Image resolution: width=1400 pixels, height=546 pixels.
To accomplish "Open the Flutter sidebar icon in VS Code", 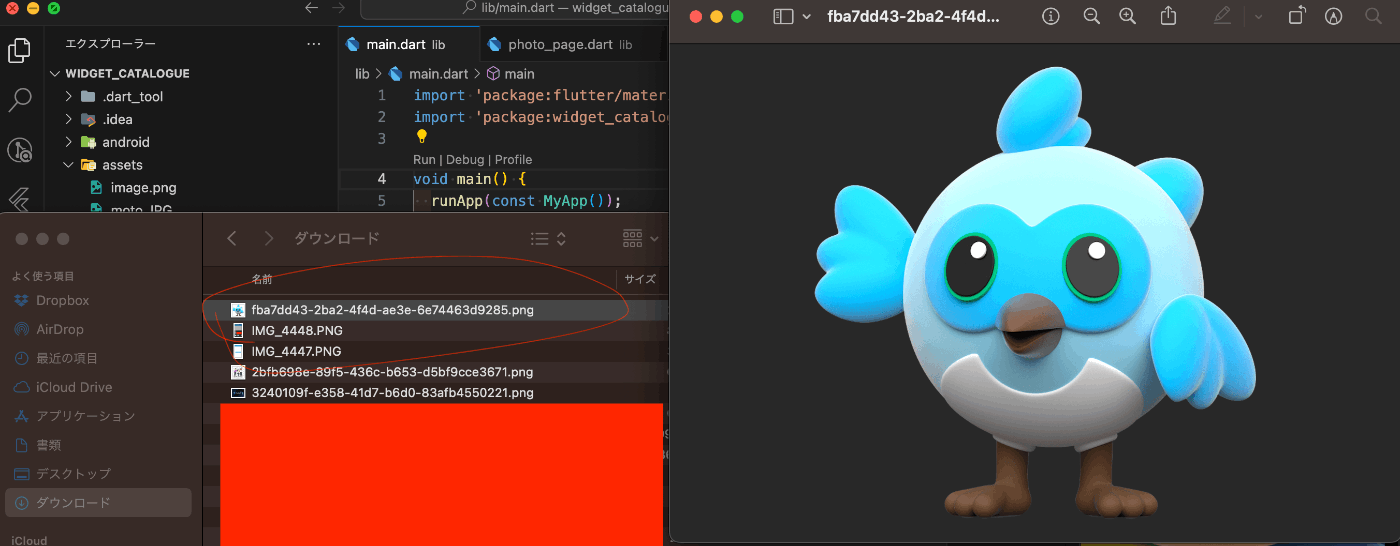I will (x=20, y=198).
